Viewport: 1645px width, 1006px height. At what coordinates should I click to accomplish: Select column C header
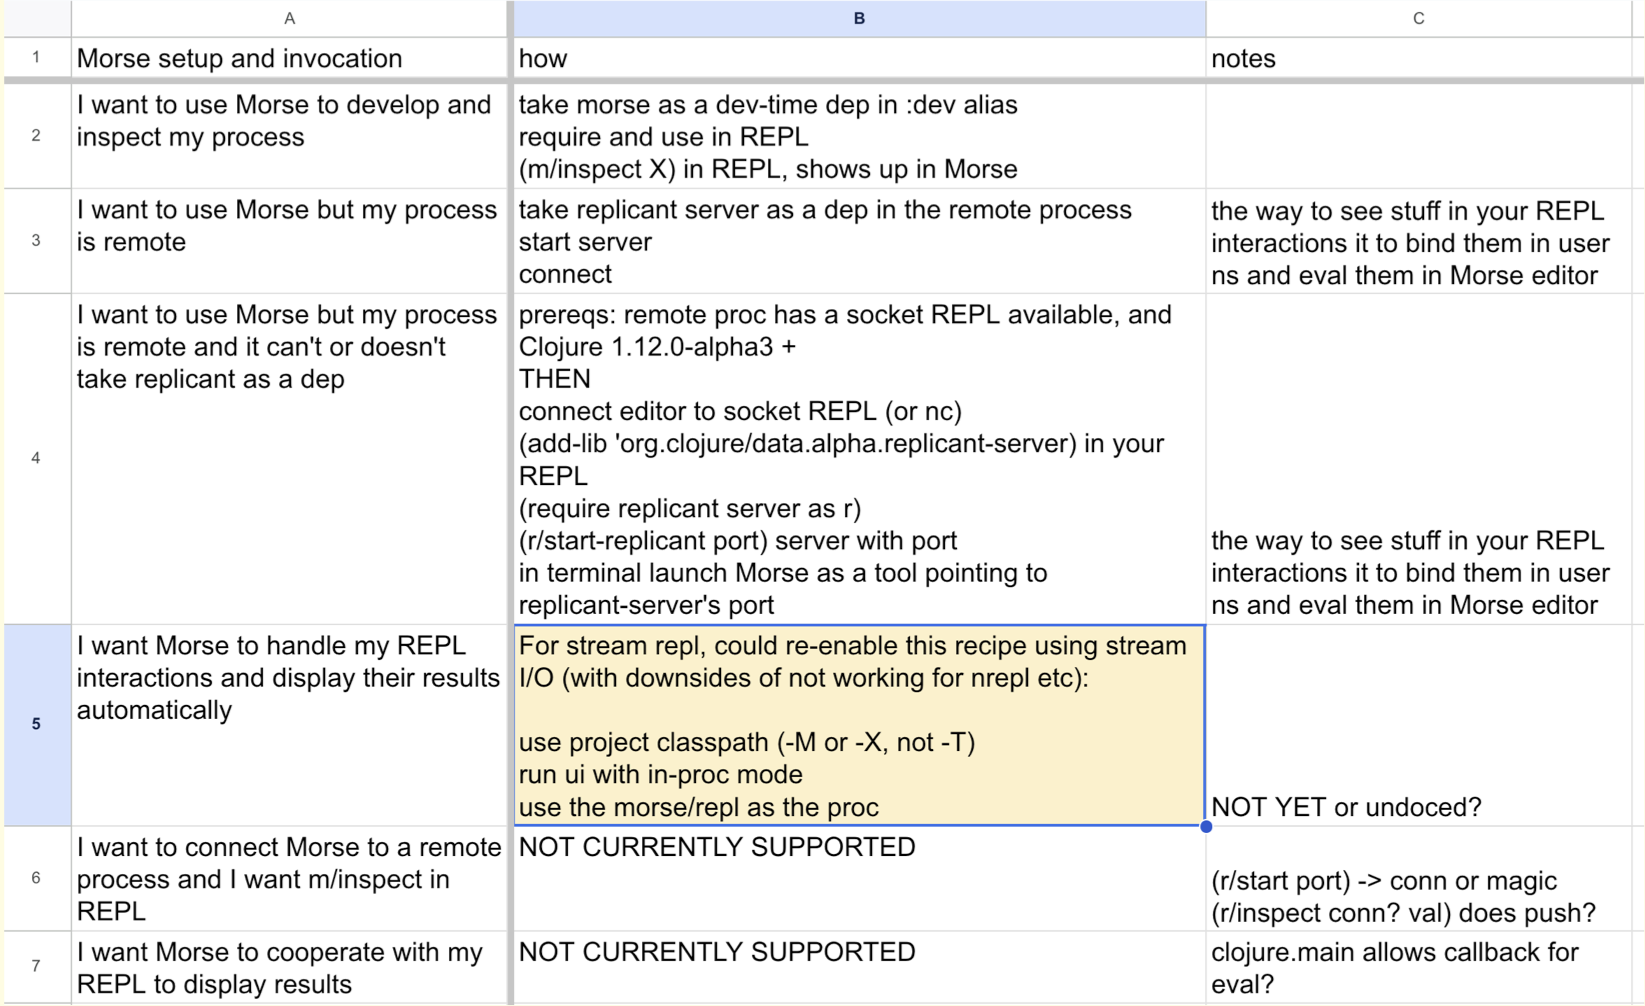click(x=1420, y=17)
